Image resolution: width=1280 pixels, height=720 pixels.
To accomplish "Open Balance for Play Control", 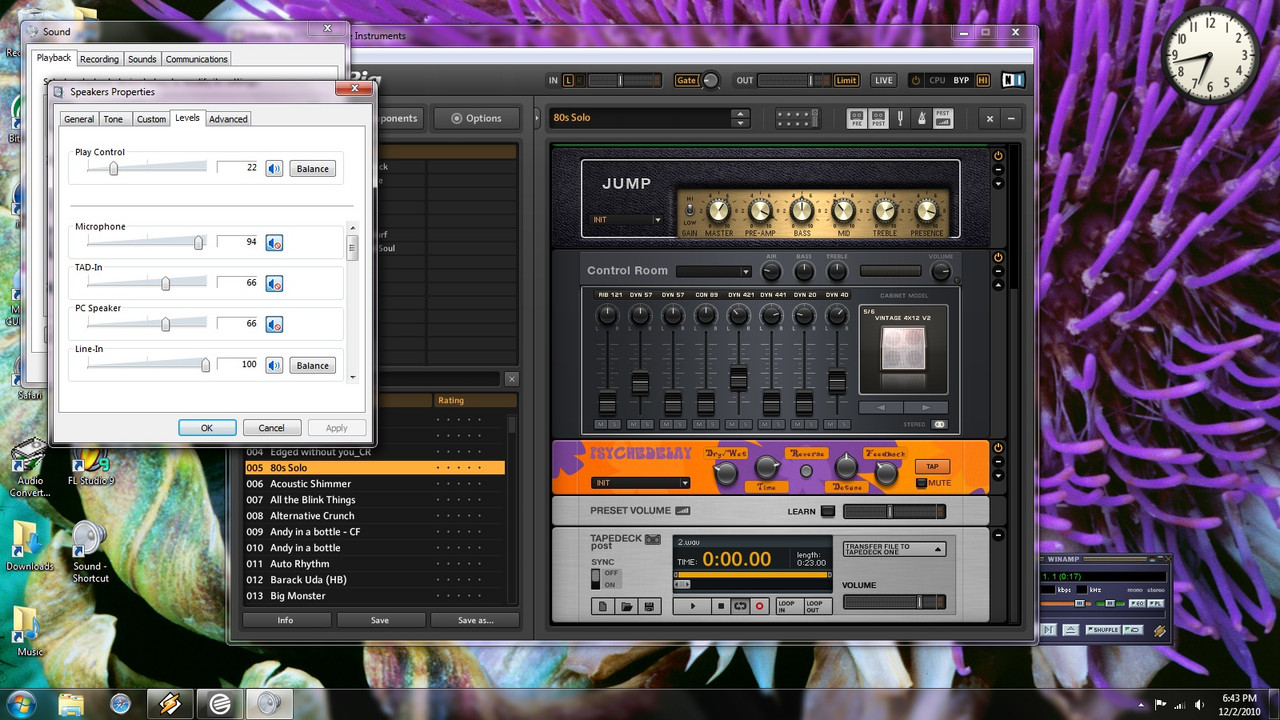I will 312,168.
